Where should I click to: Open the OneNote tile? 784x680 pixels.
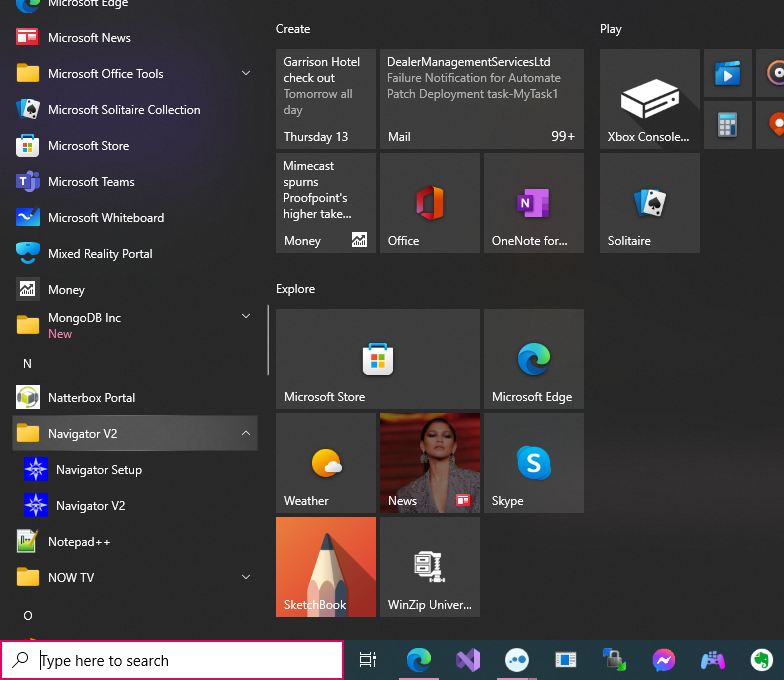click(x=534, y=202)
